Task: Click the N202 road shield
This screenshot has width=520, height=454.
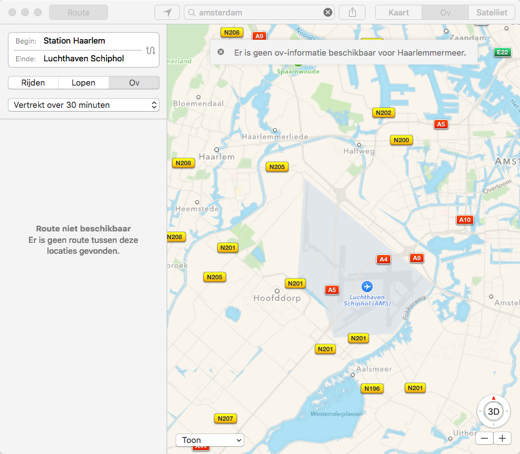Action: click(383, 113)
